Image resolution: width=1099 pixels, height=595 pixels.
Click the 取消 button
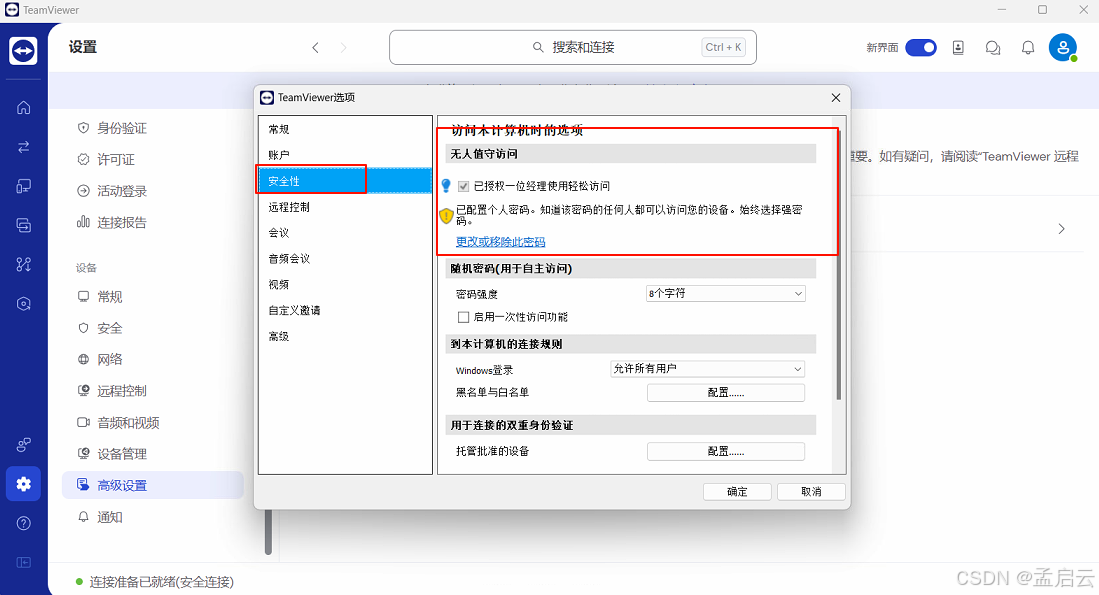tap(811, 492)
